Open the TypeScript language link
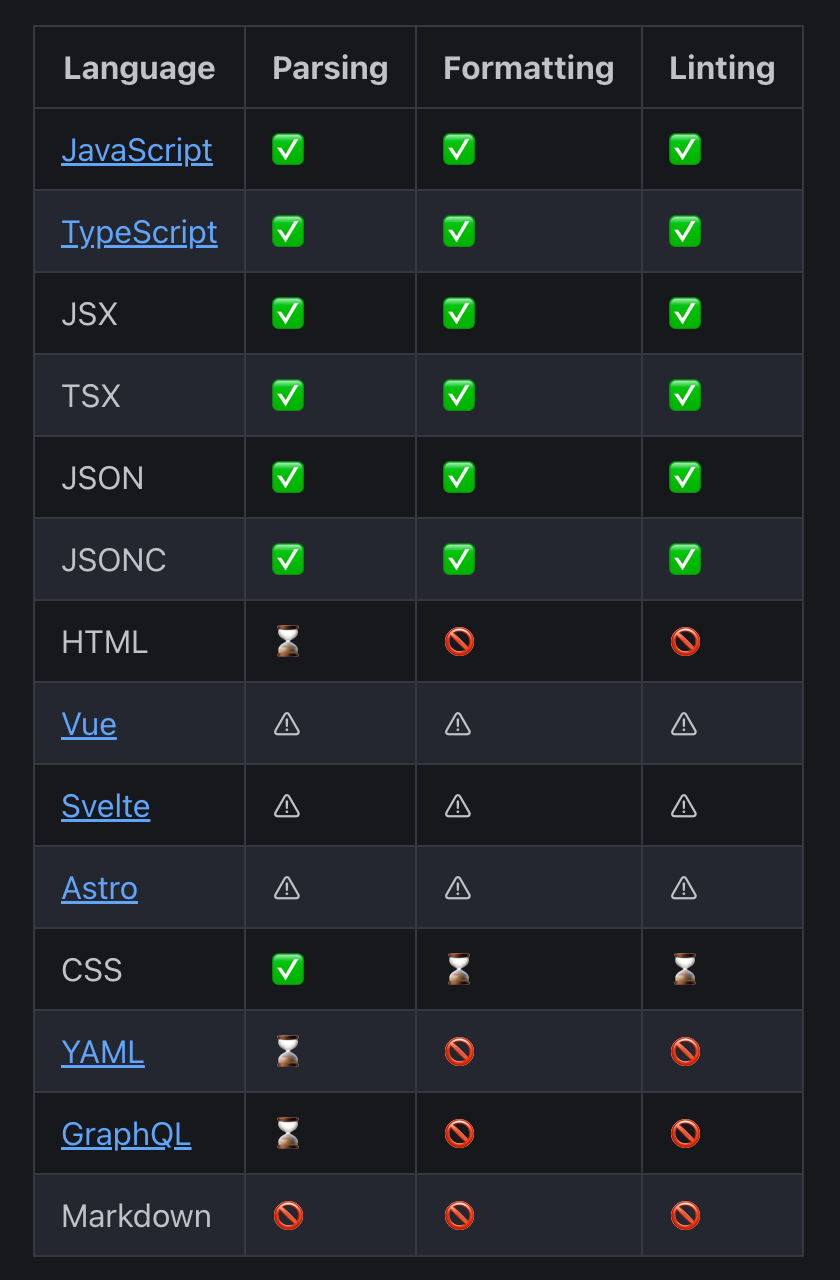The image size is (840, 1280). tap(139, 232)
